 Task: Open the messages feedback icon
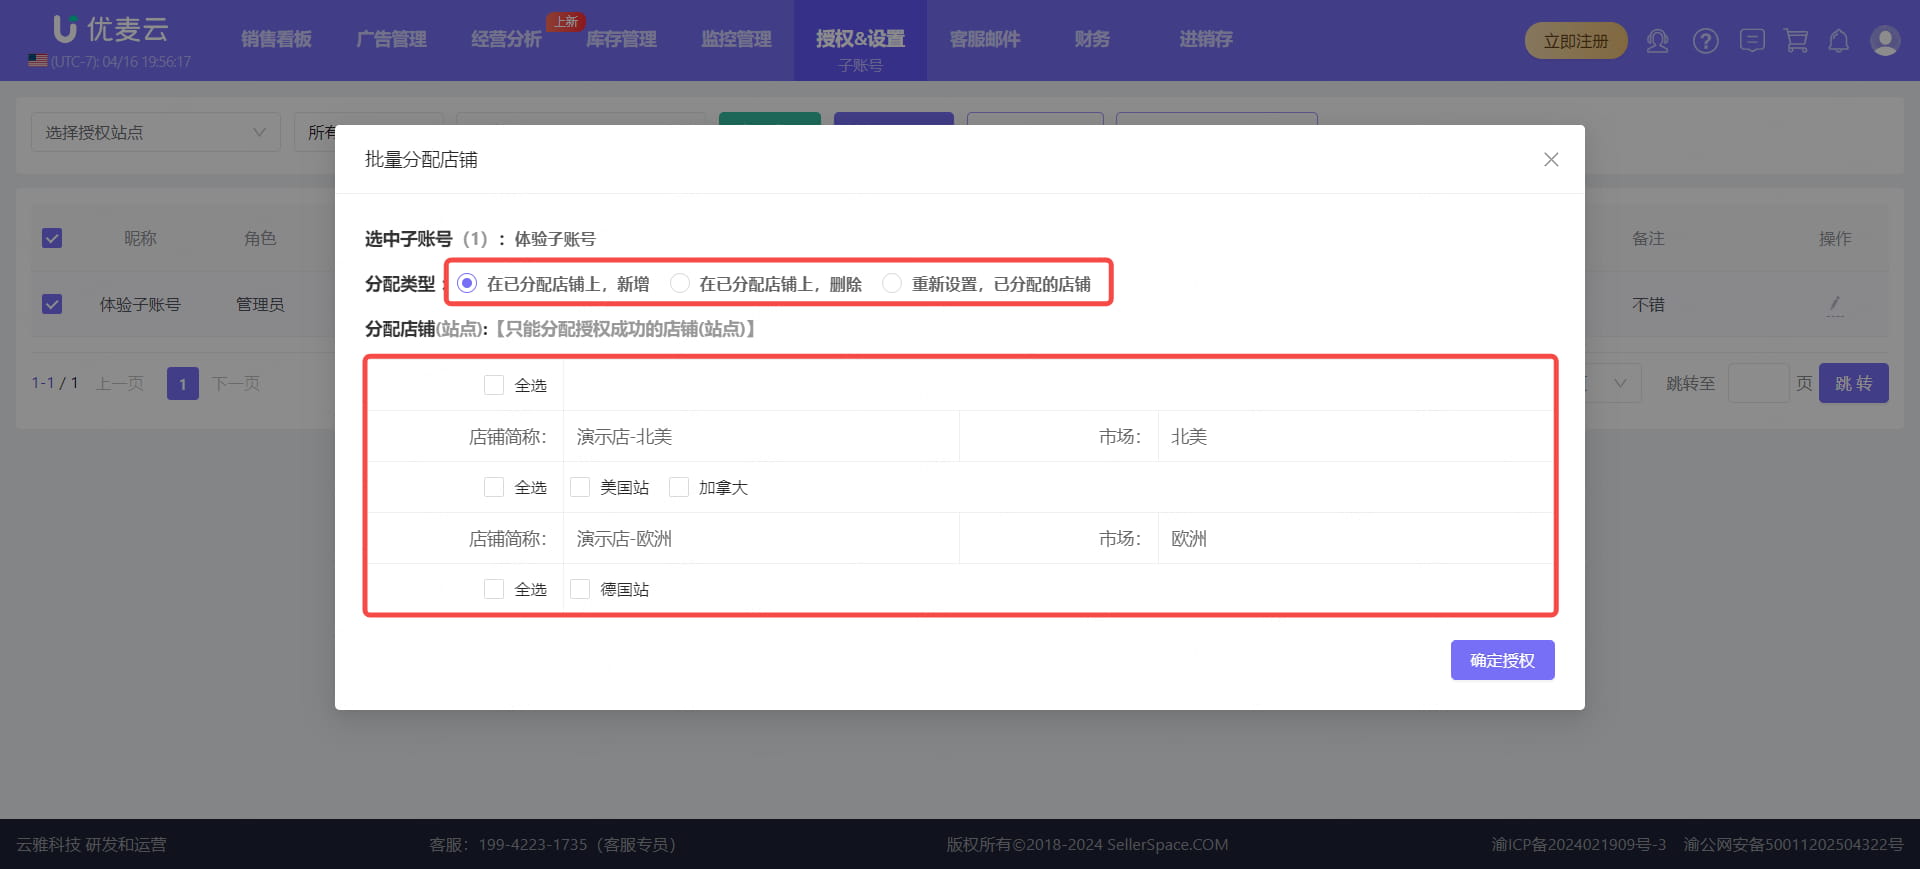point(1751,41)
